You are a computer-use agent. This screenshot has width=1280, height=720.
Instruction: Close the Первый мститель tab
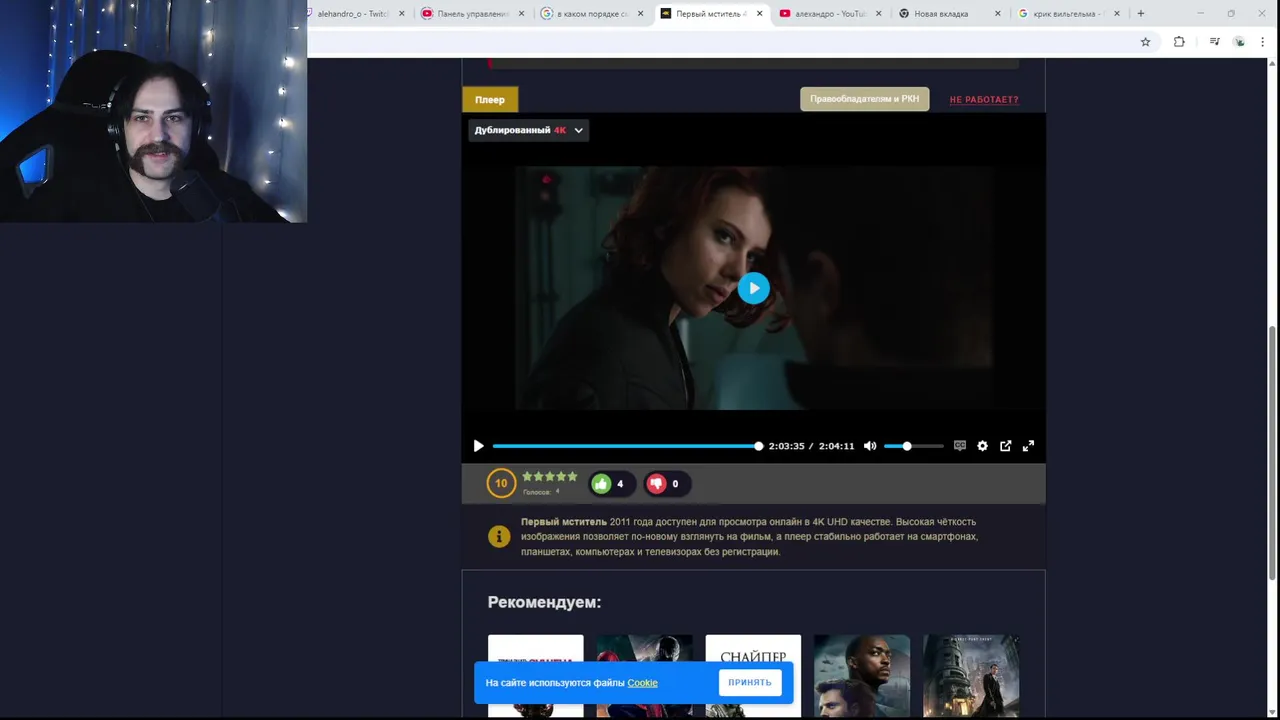(x=760, y=14)
